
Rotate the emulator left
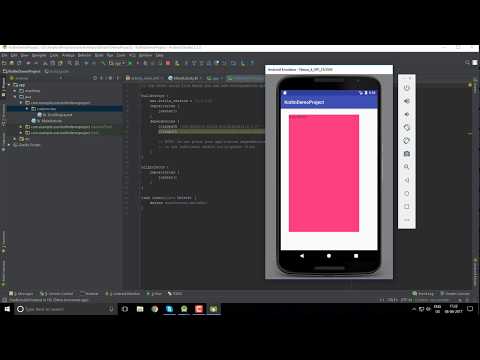pos(407,127)
